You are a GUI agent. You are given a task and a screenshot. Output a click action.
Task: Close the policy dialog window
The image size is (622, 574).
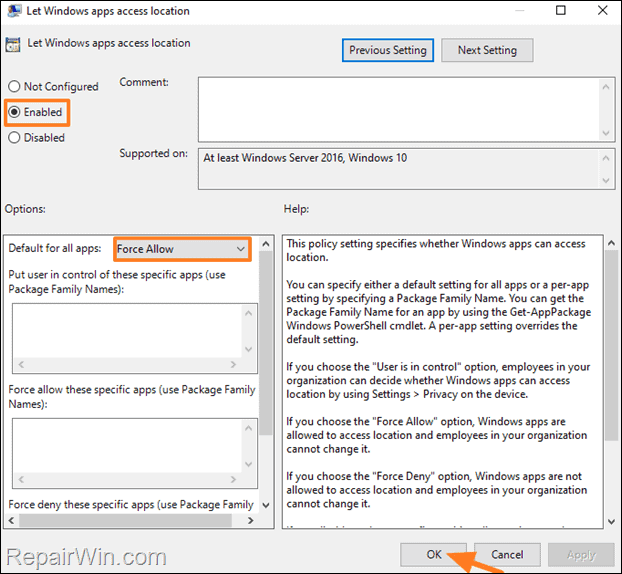(603, 10)
